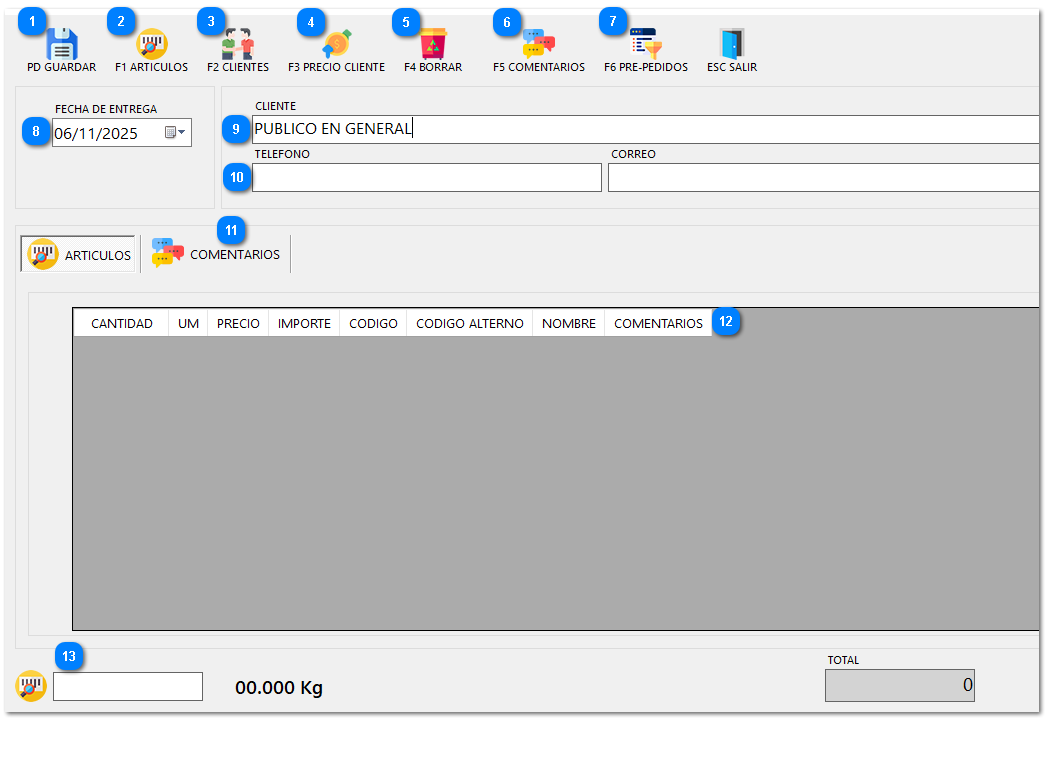Open the F2 Clientes icon

pyautogui.click(x=238, y=45)
